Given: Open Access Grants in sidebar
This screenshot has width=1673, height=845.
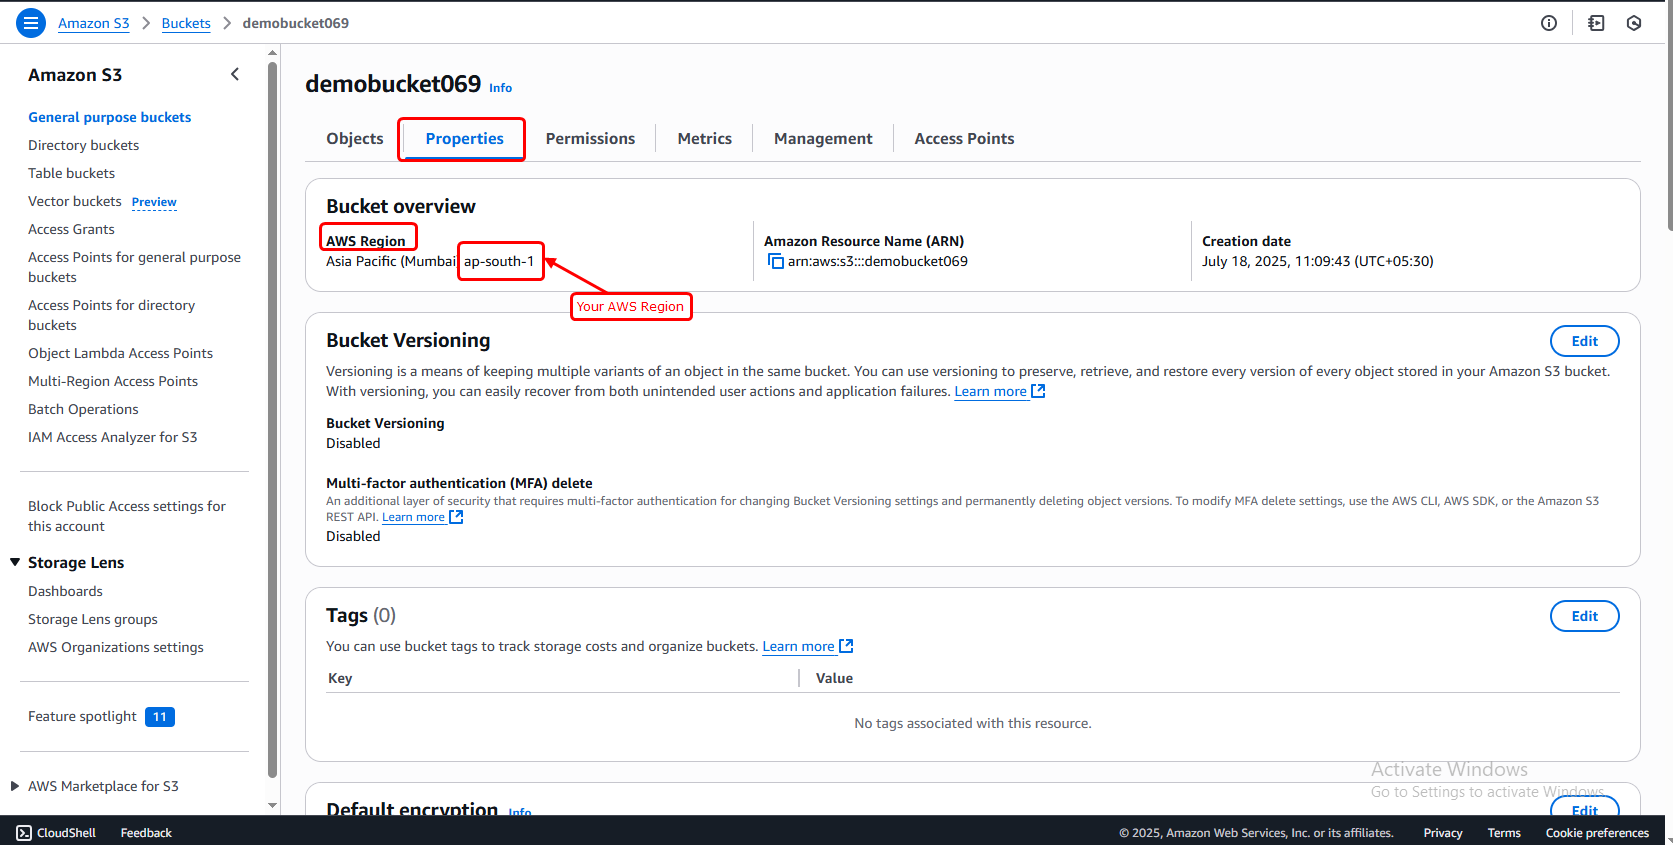Looking at the screenshot, I should tap(71, 229).
